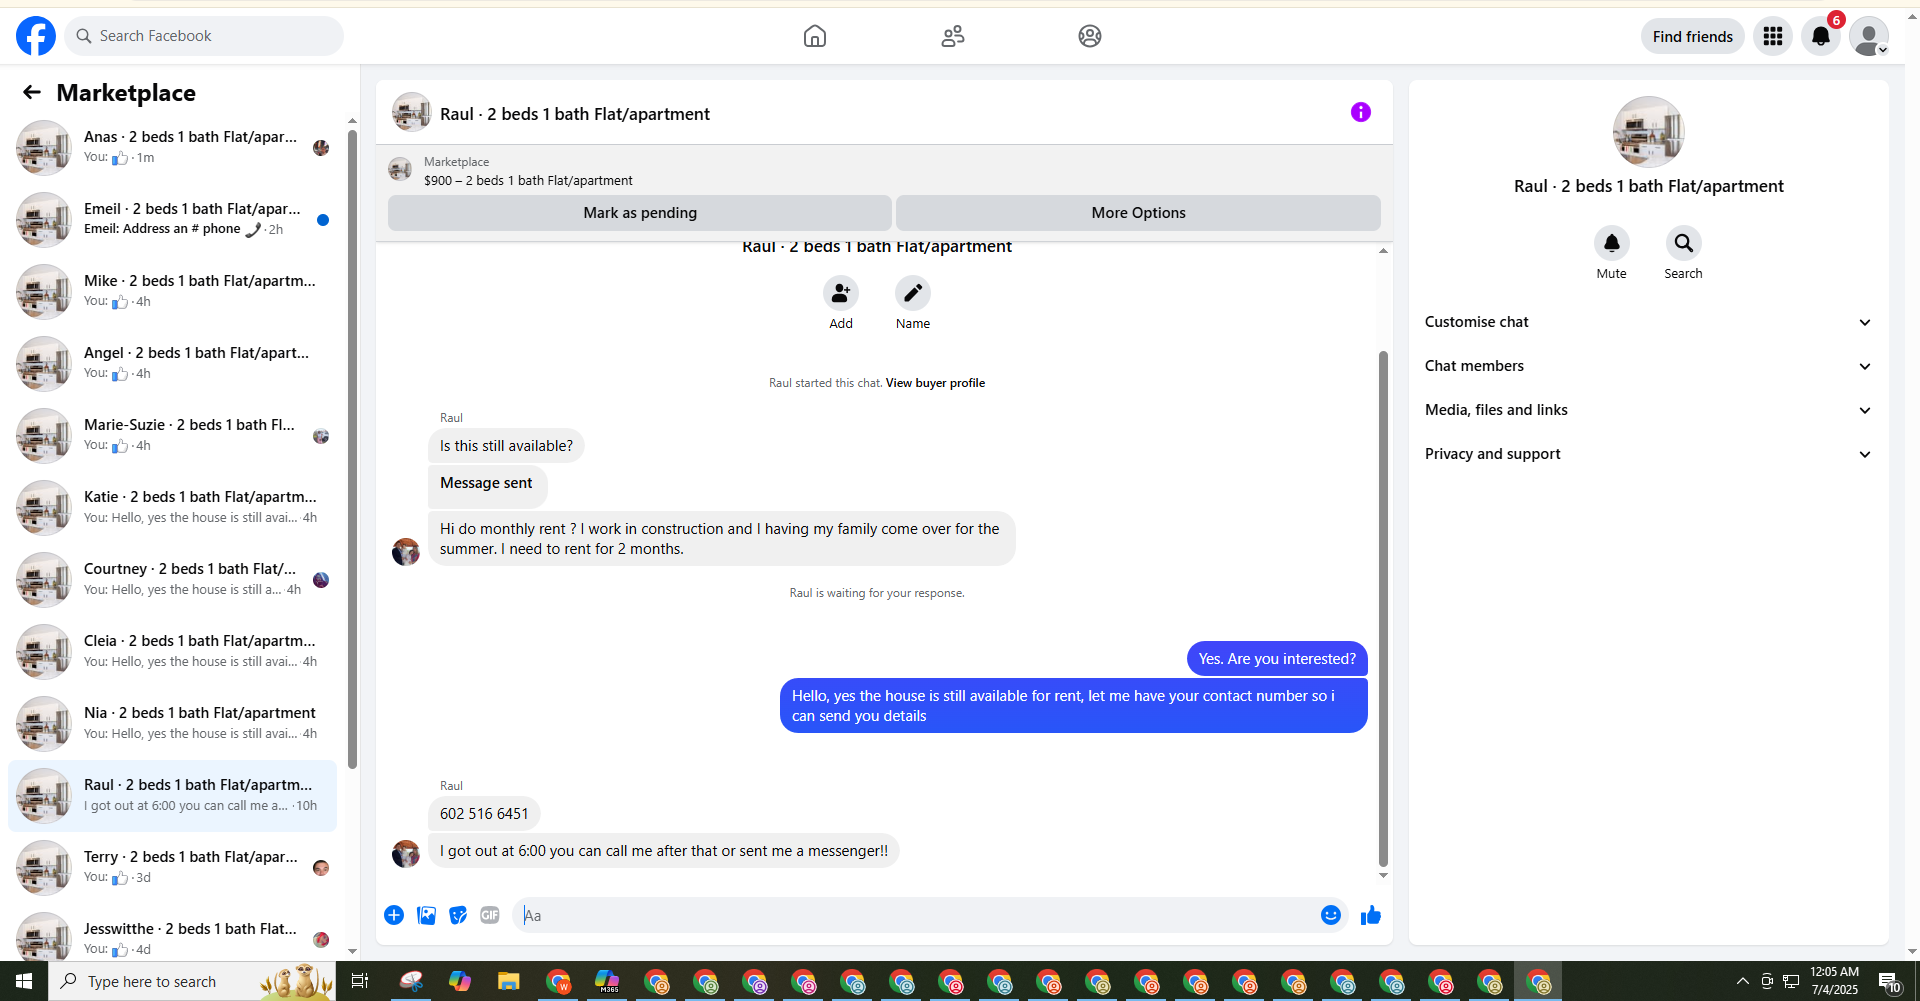The image size is (1920, 1001).
Task: Open the account profile avatar menu
Action: 1869,36
